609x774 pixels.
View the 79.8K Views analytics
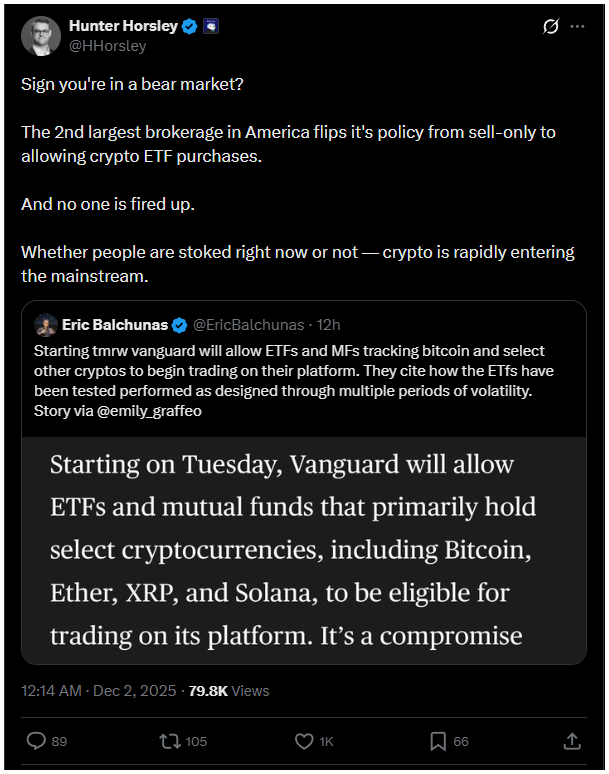[x=229, y=690]
